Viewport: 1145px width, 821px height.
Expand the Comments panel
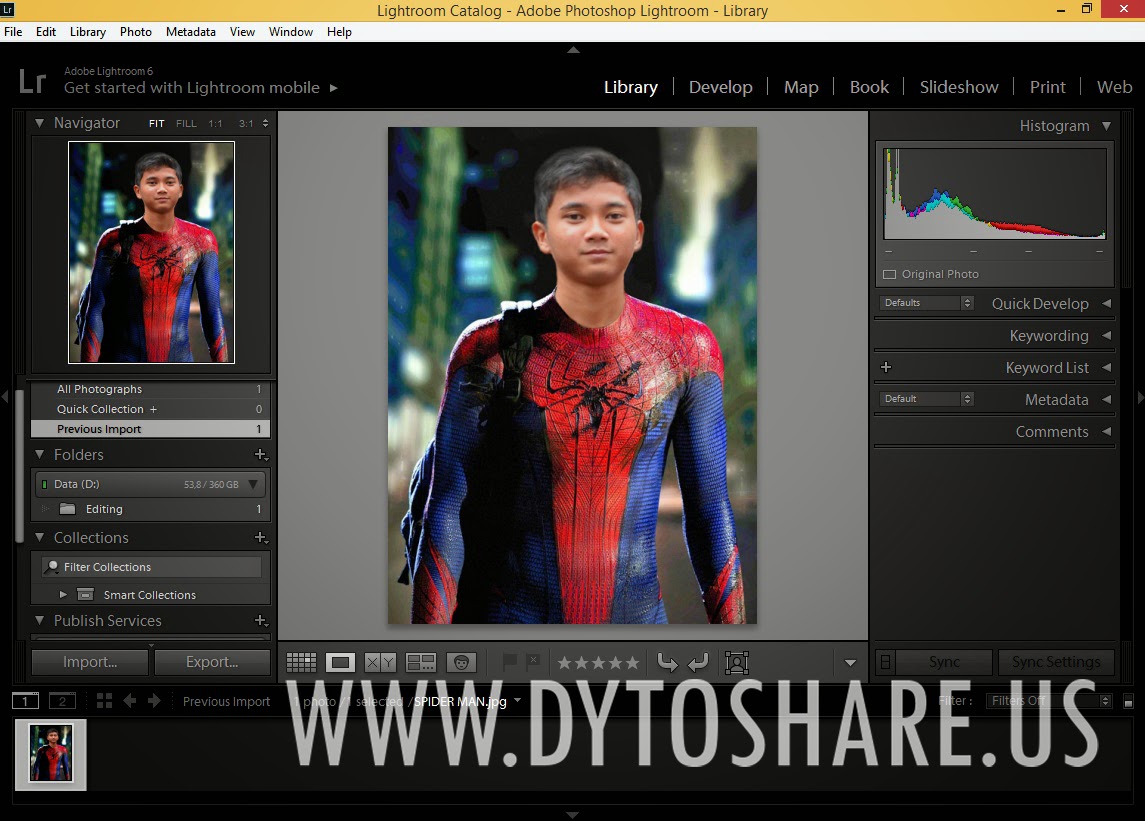[x=1107, y=432]
